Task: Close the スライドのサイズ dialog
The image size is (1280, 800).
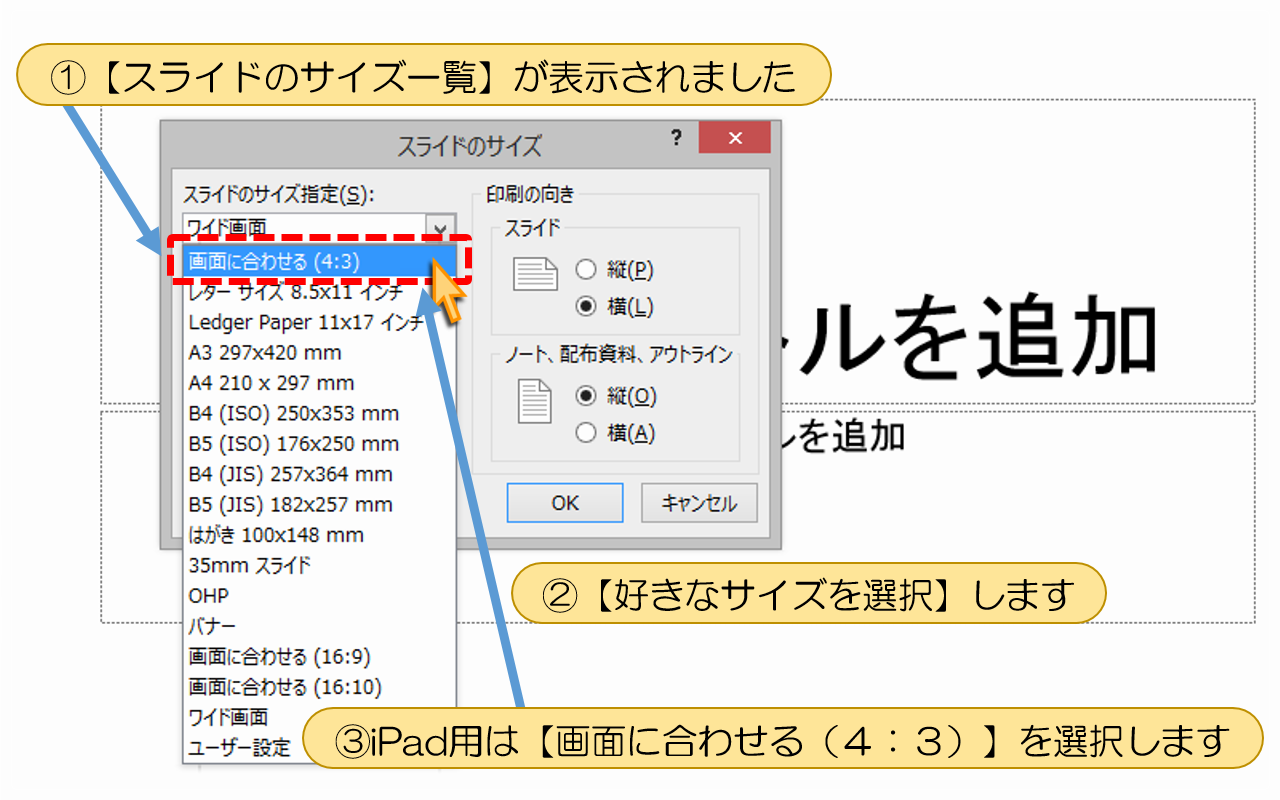Action: click(735, 138)
